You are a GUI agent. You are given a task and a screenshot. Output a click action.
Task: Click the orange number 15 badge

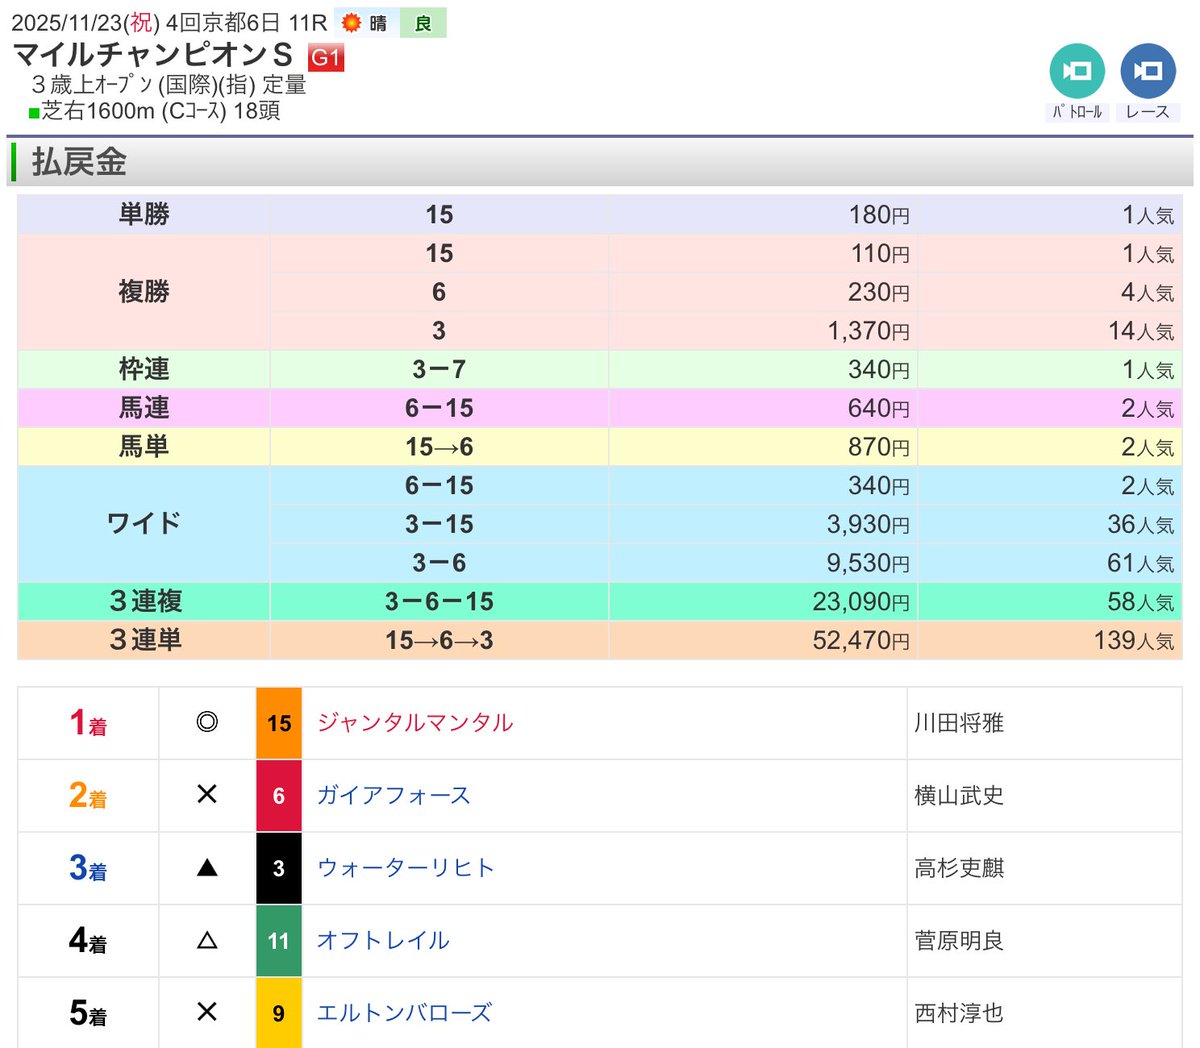click(279, 723)
